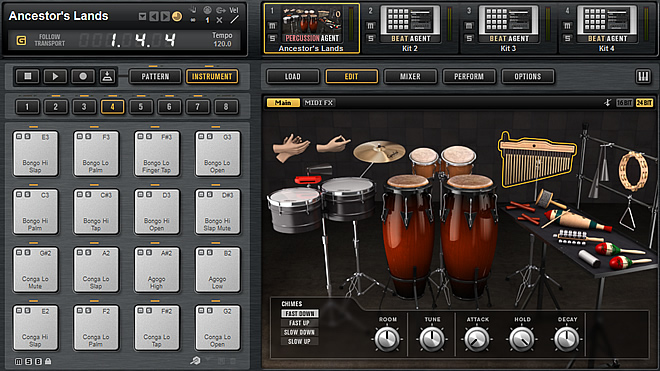Image resolution: width=660 pixels, height=371 pixels.
Task: Open the preset dropdown arrow beside Ancestor's Lands
Action: [142, 16]
